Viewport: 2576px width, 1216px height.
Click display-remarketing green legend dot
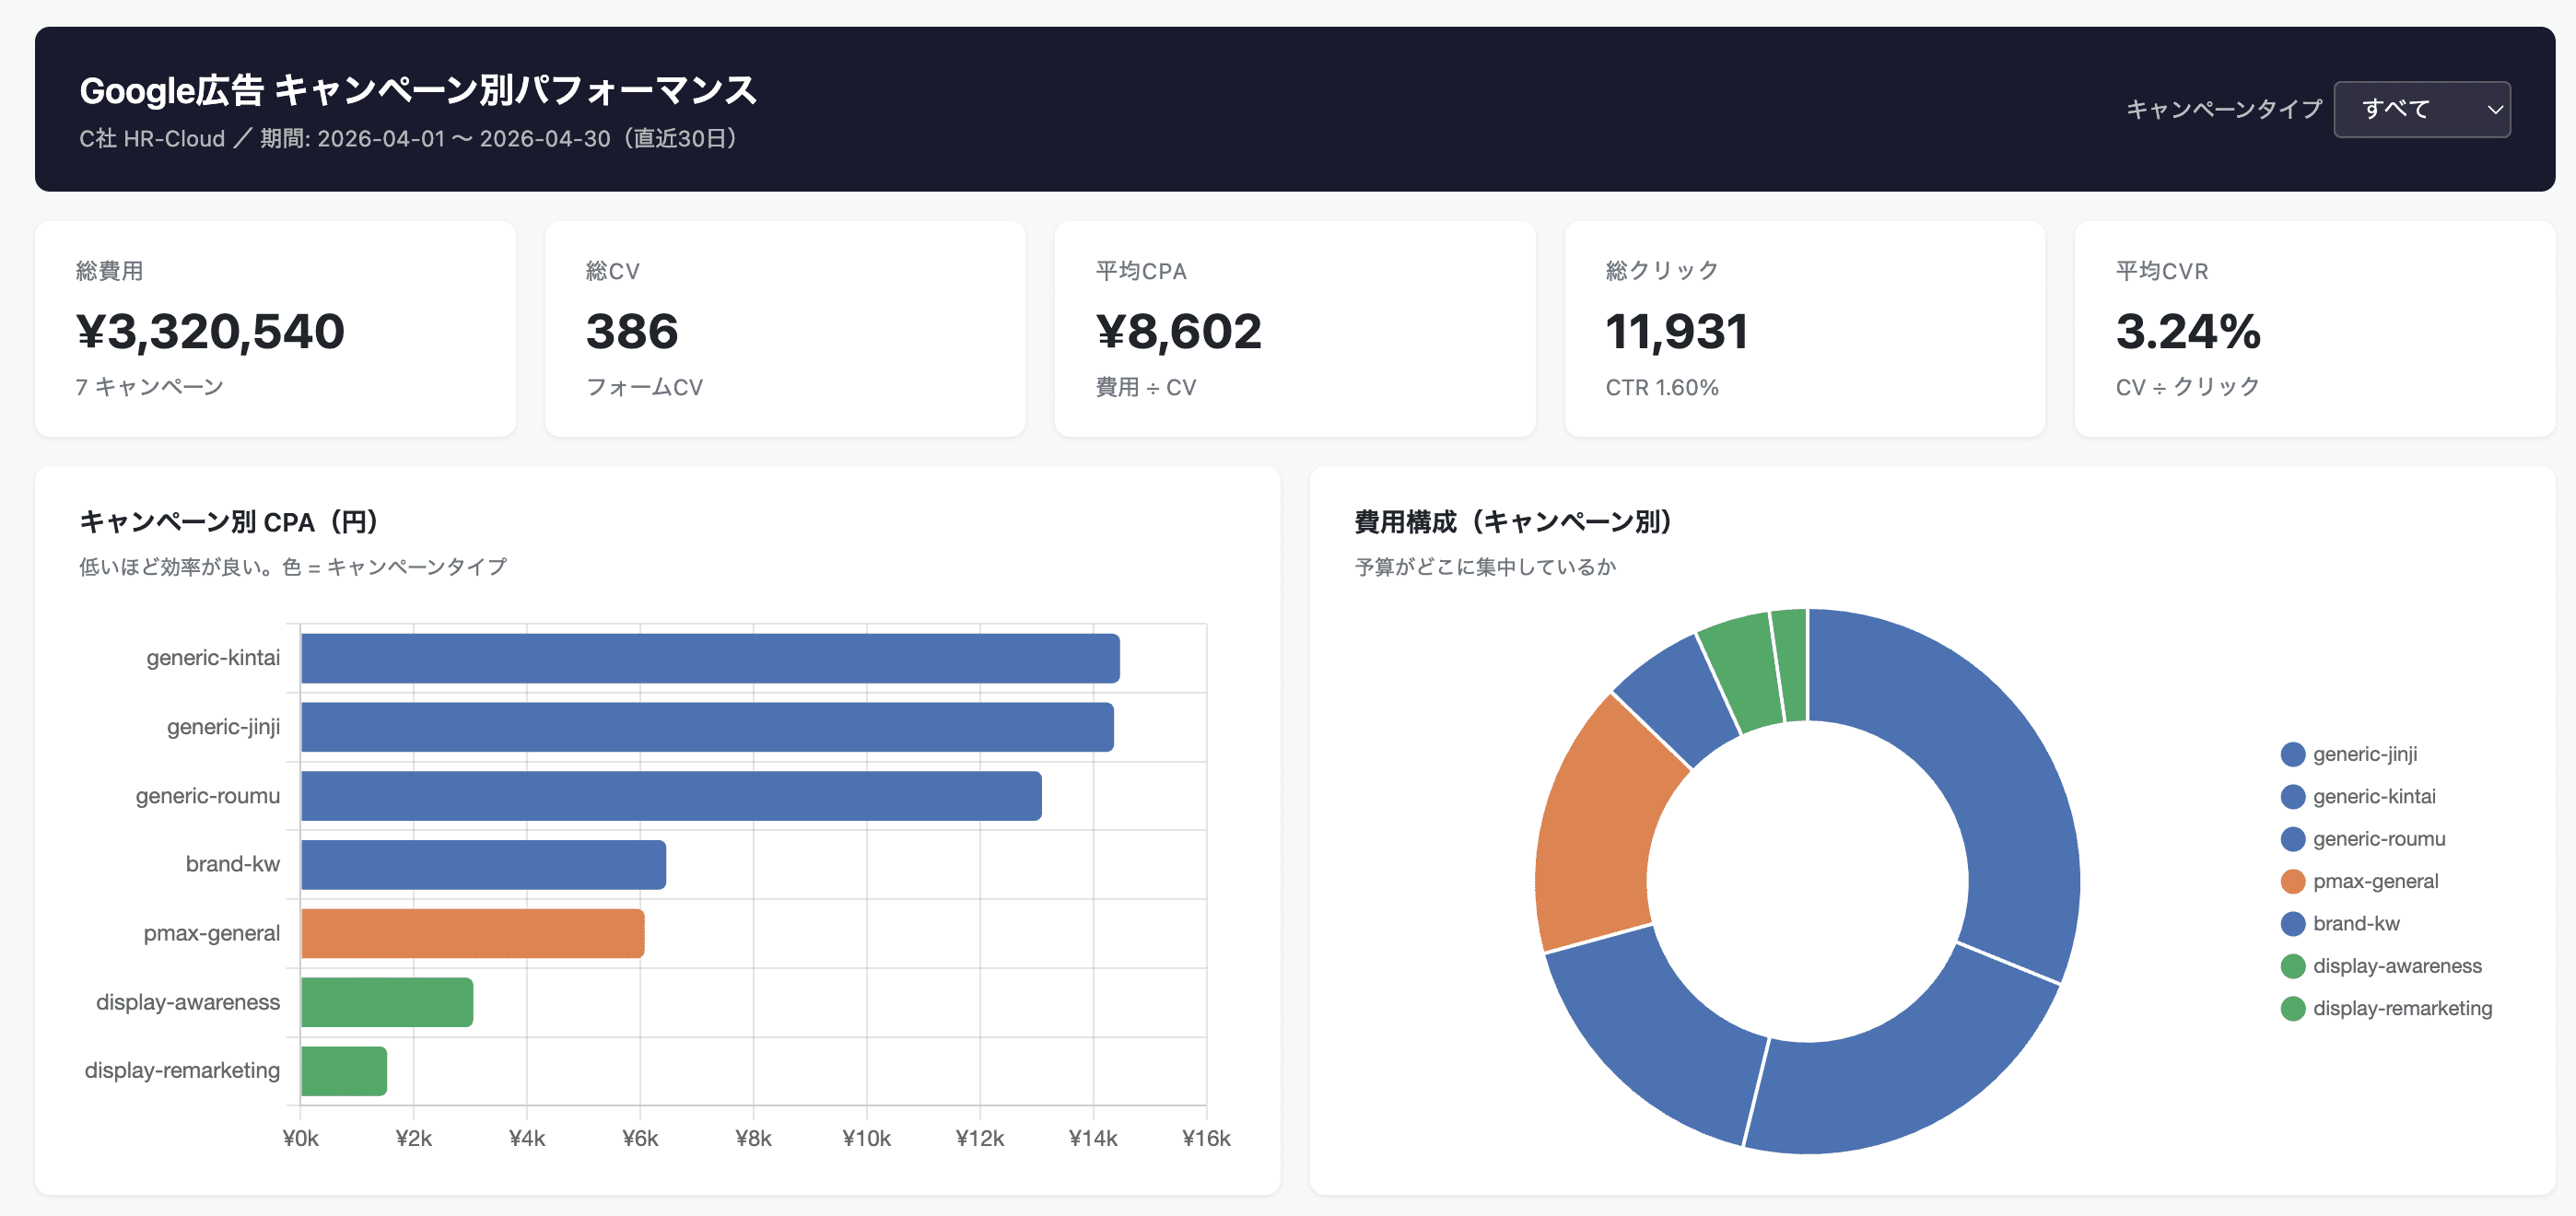point(2293,1008)
